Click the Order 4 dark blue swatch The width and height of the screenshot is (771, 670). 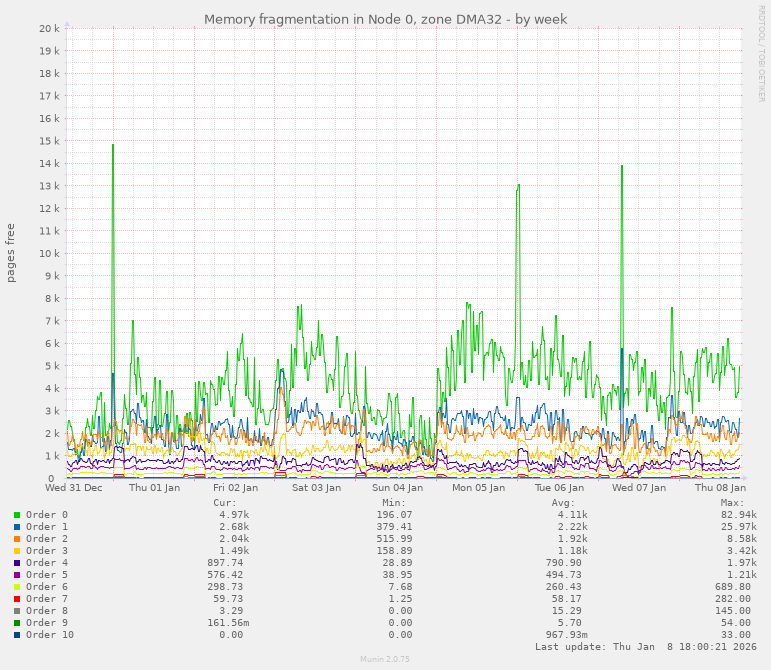click(17, 563)
